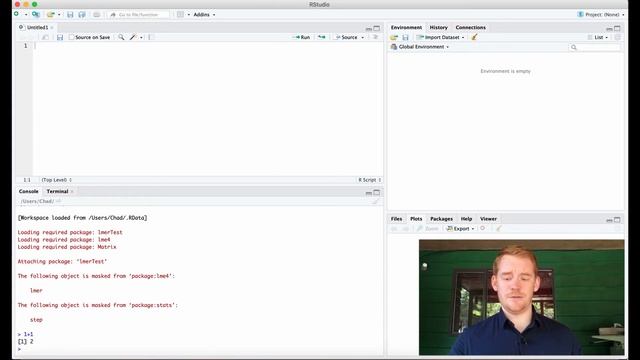Click the Import Dataset button
Image resolution: width=640 pixels, height=360 pixels.
click(x=440, y=37)
